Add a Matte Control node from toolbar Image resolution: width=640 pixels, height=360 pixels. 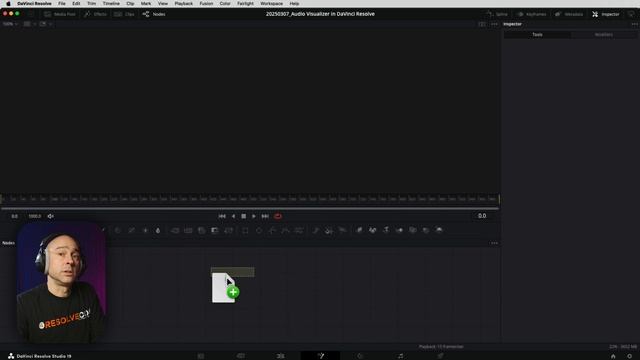(202, 231)
